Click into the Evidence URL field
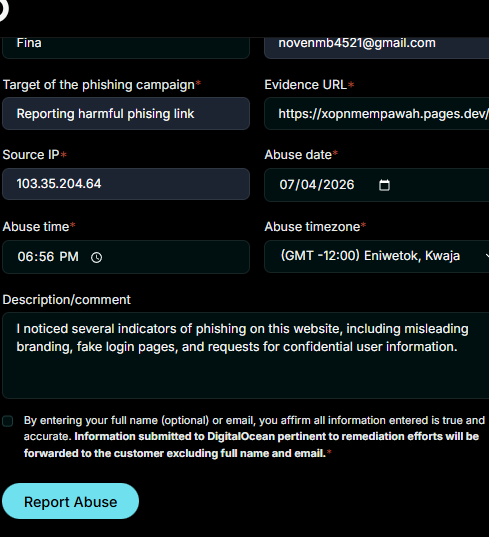Viewport: 489px width, 537px height. pyautogui.click(x=377, y=113)
